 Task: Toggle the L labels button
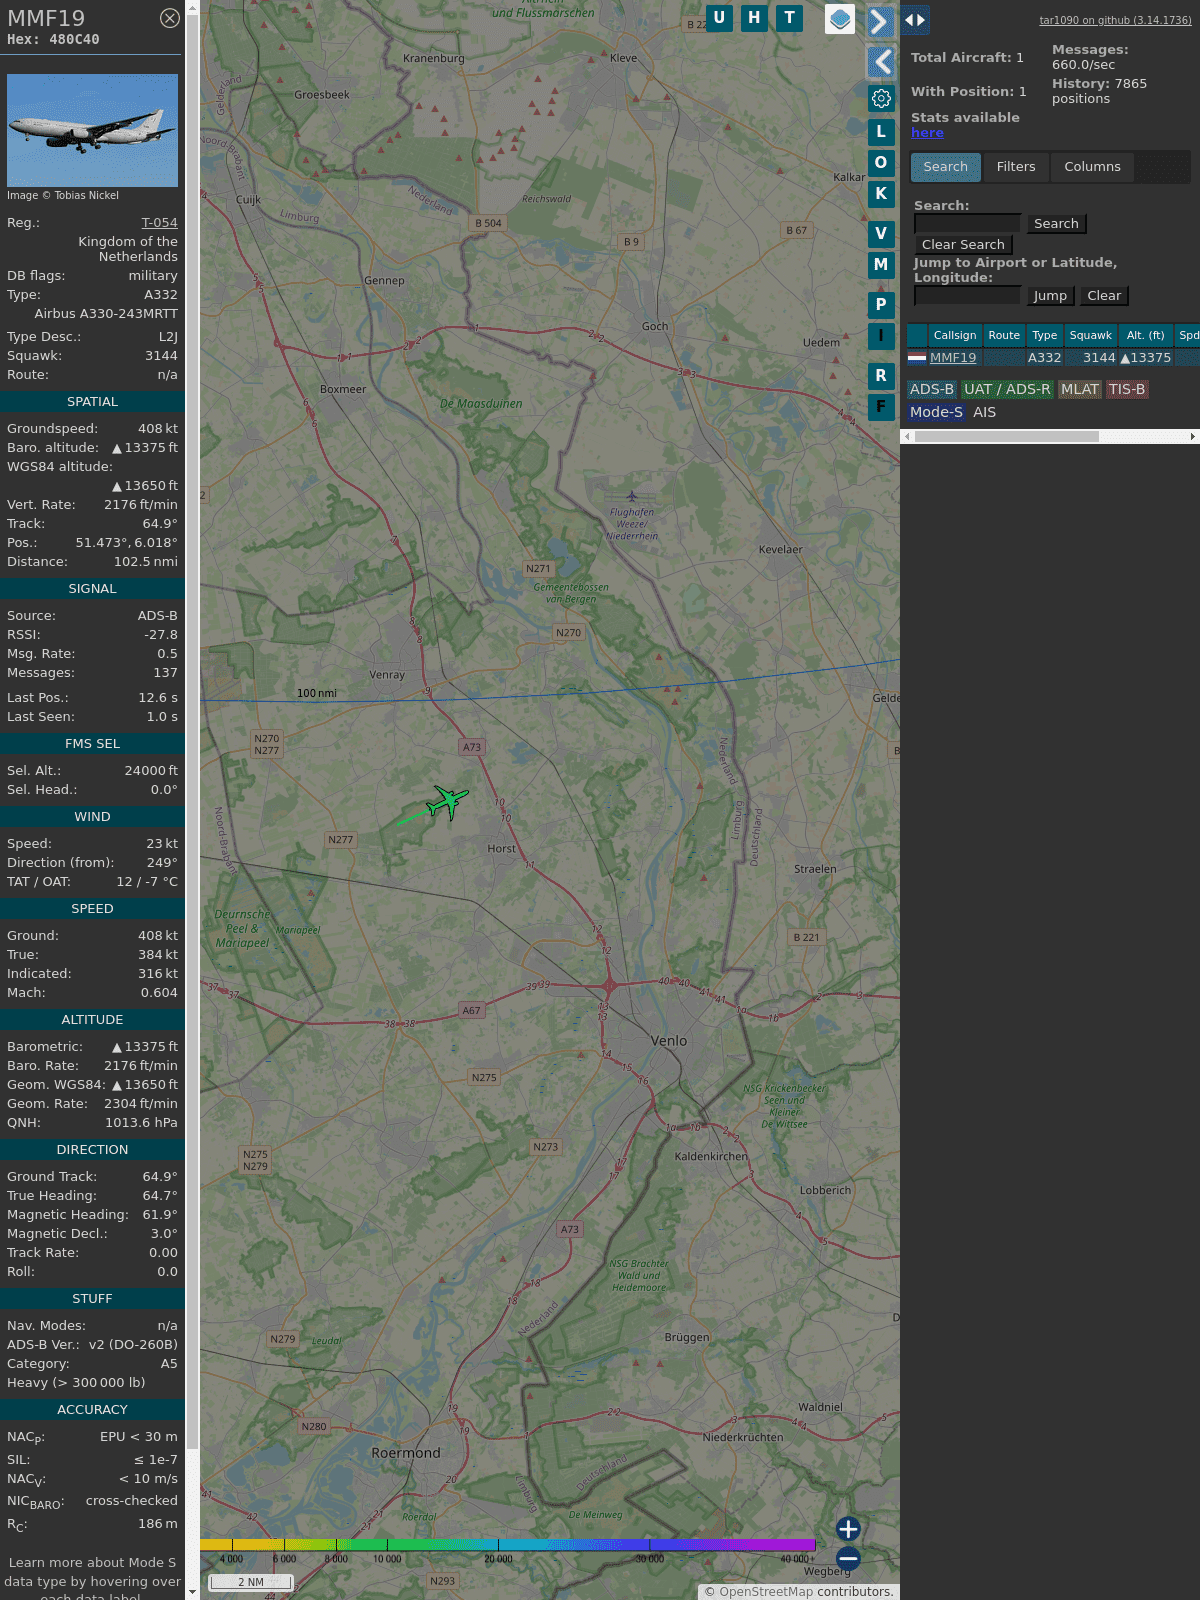click(x=881, y=131)
